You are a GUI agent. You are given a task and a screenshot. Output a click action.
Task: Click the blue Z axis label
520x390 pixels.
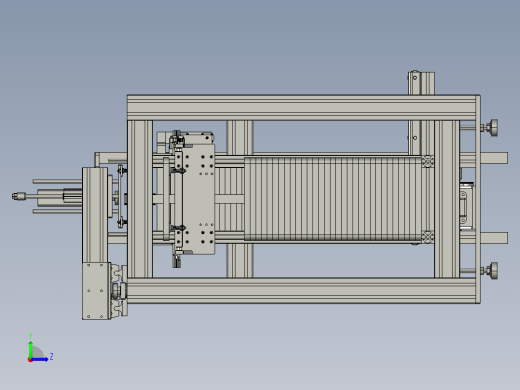point(51,356)
